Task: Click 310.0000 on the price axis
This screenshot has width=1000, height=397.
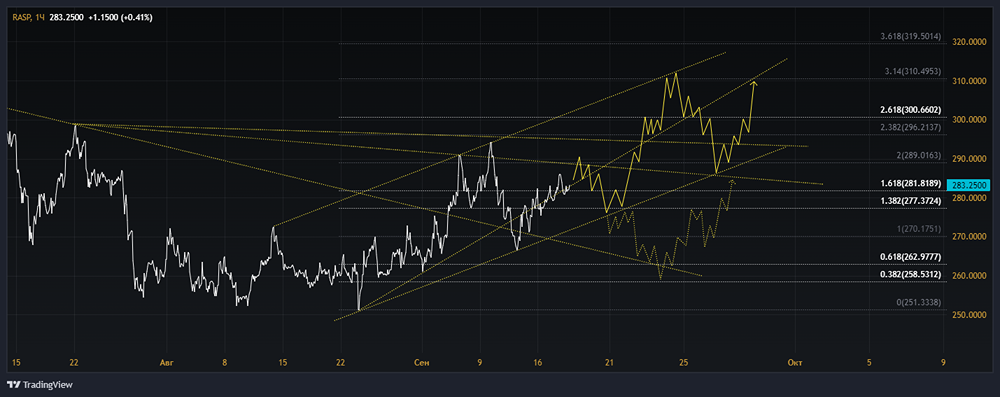Action: pyautogui.click(x=968, y=81)
